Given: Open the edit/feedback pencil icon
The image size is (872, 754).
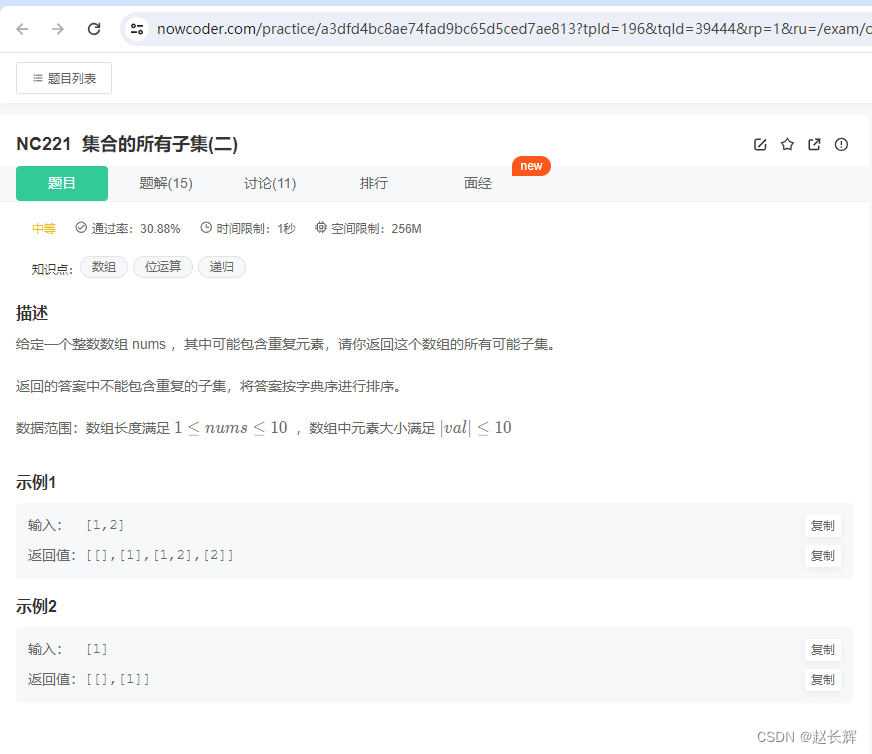Looking at the screenshot, I should pyautogui.click(x=760, y=144).
